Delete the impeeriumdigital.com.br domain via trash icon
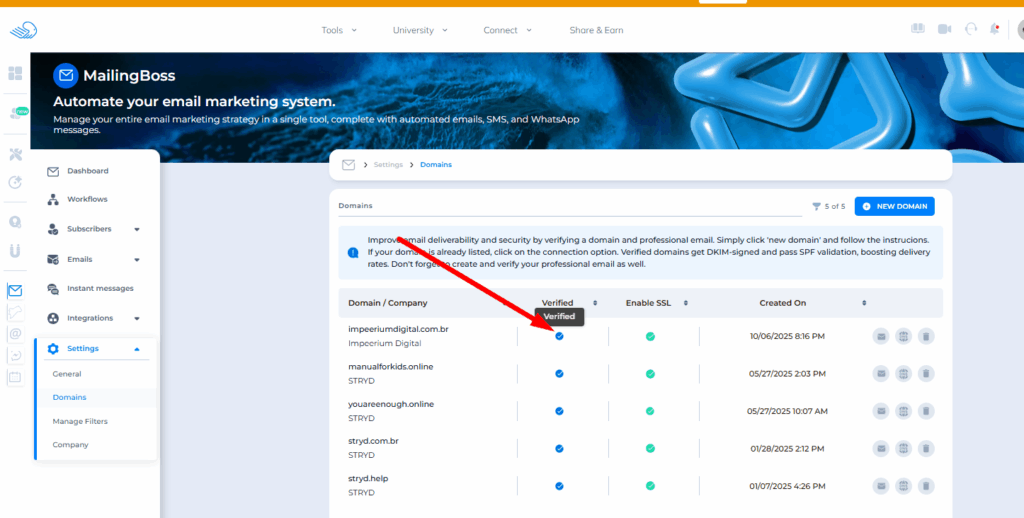 point(926,336)
